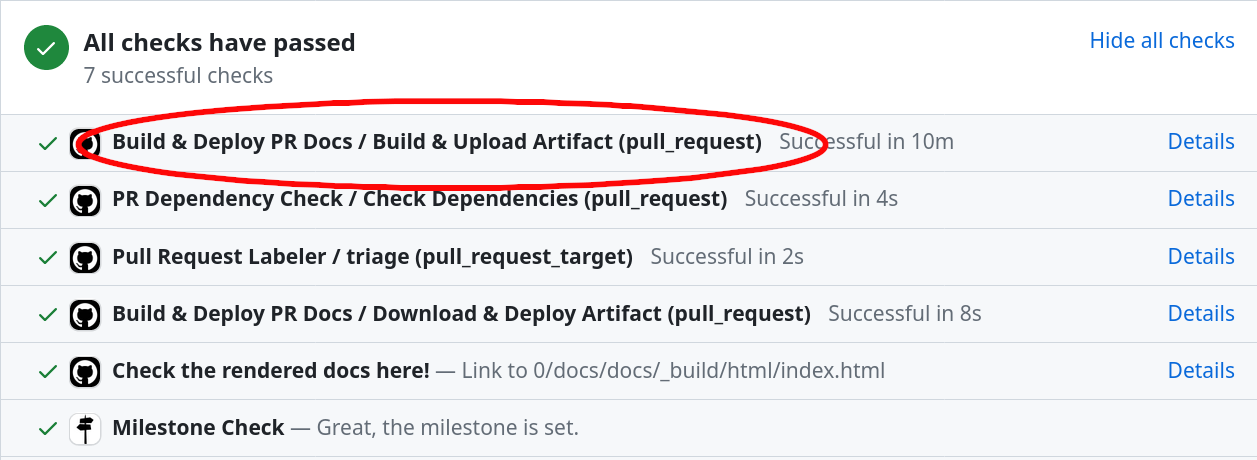Image resolution: width=1257 pixels, height=460 pixels.
Task: Open Details for Pull Request Labeler triage
Action: (1201, 257)
